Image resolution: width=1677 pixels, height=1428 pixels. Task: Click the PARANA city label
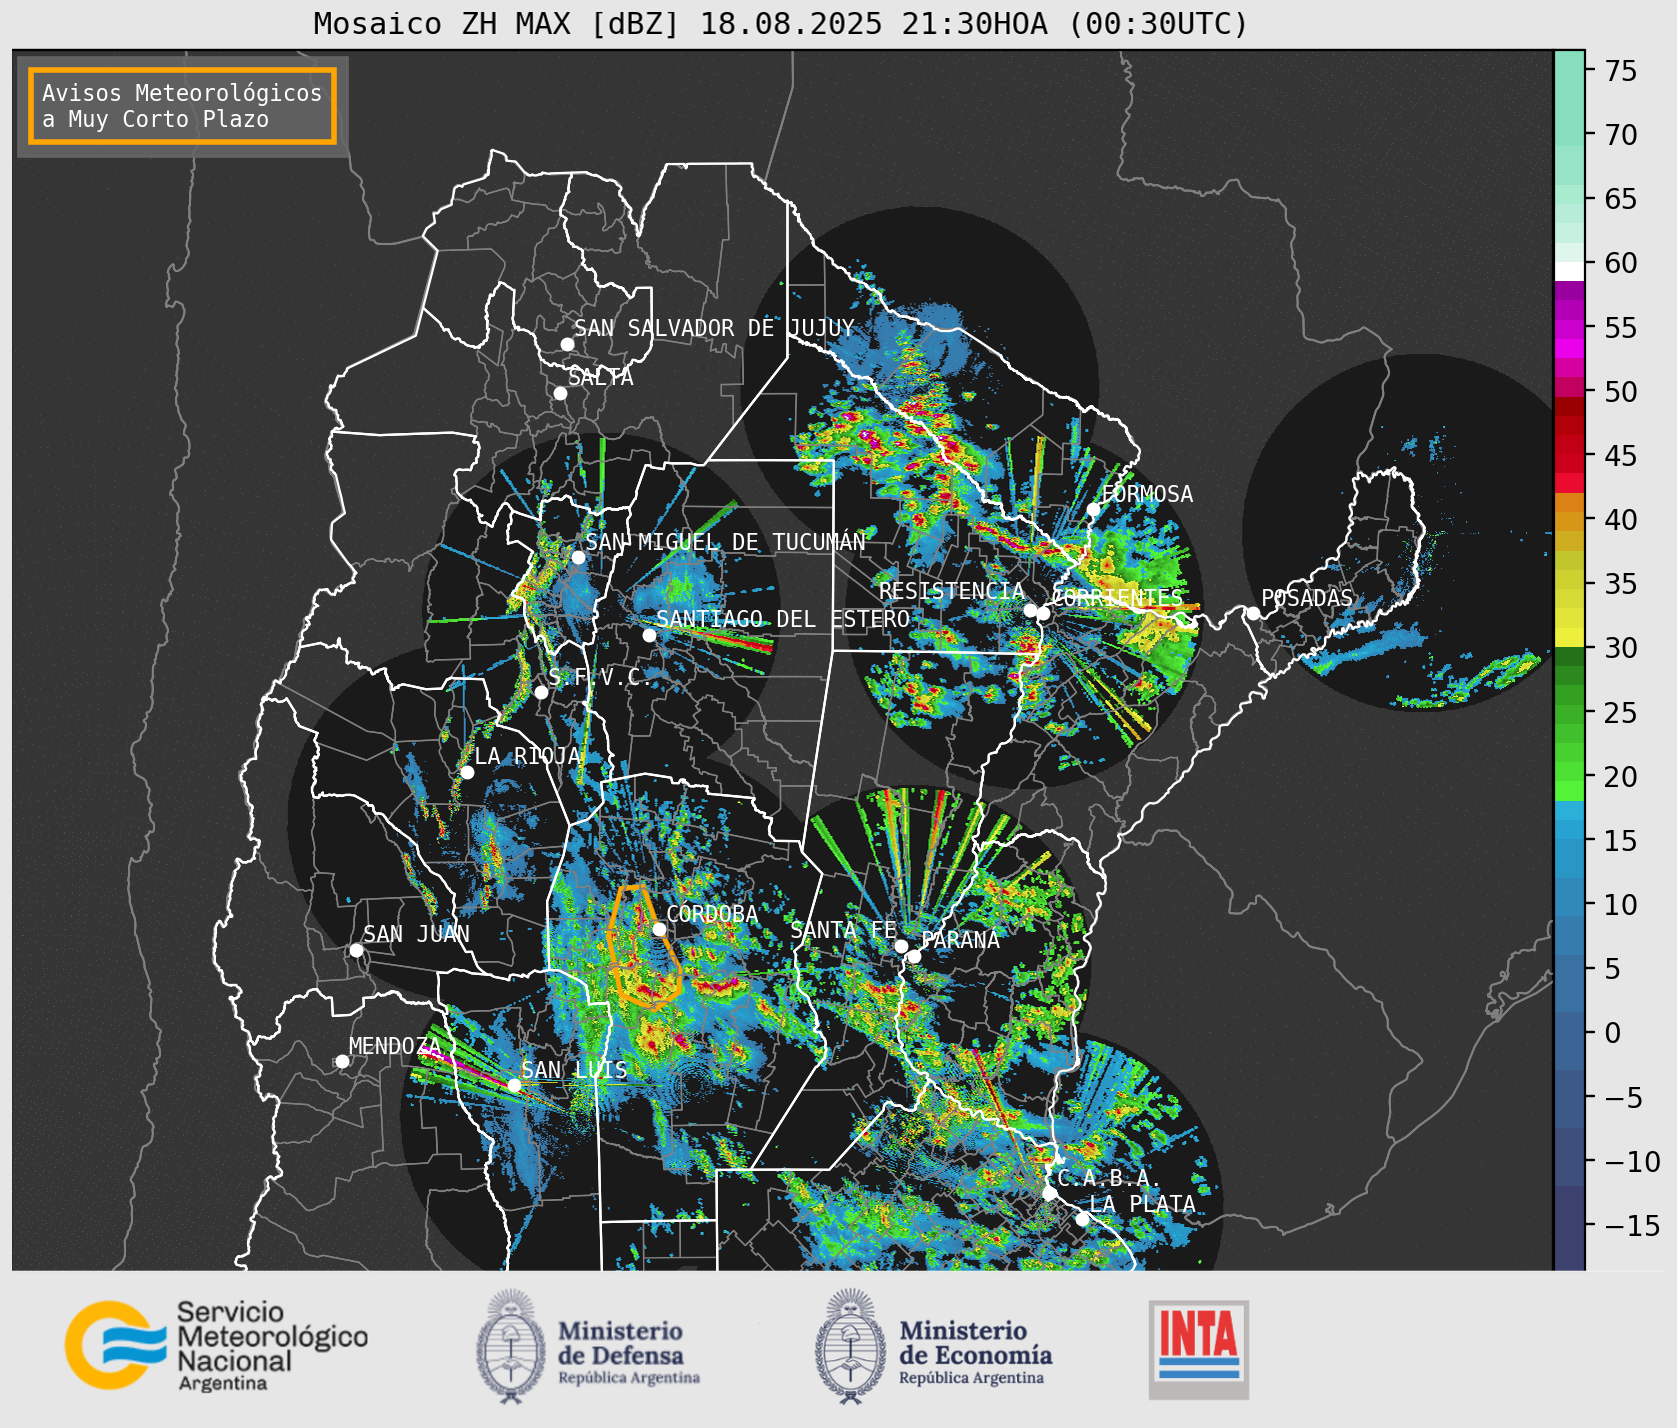[960, 940]
